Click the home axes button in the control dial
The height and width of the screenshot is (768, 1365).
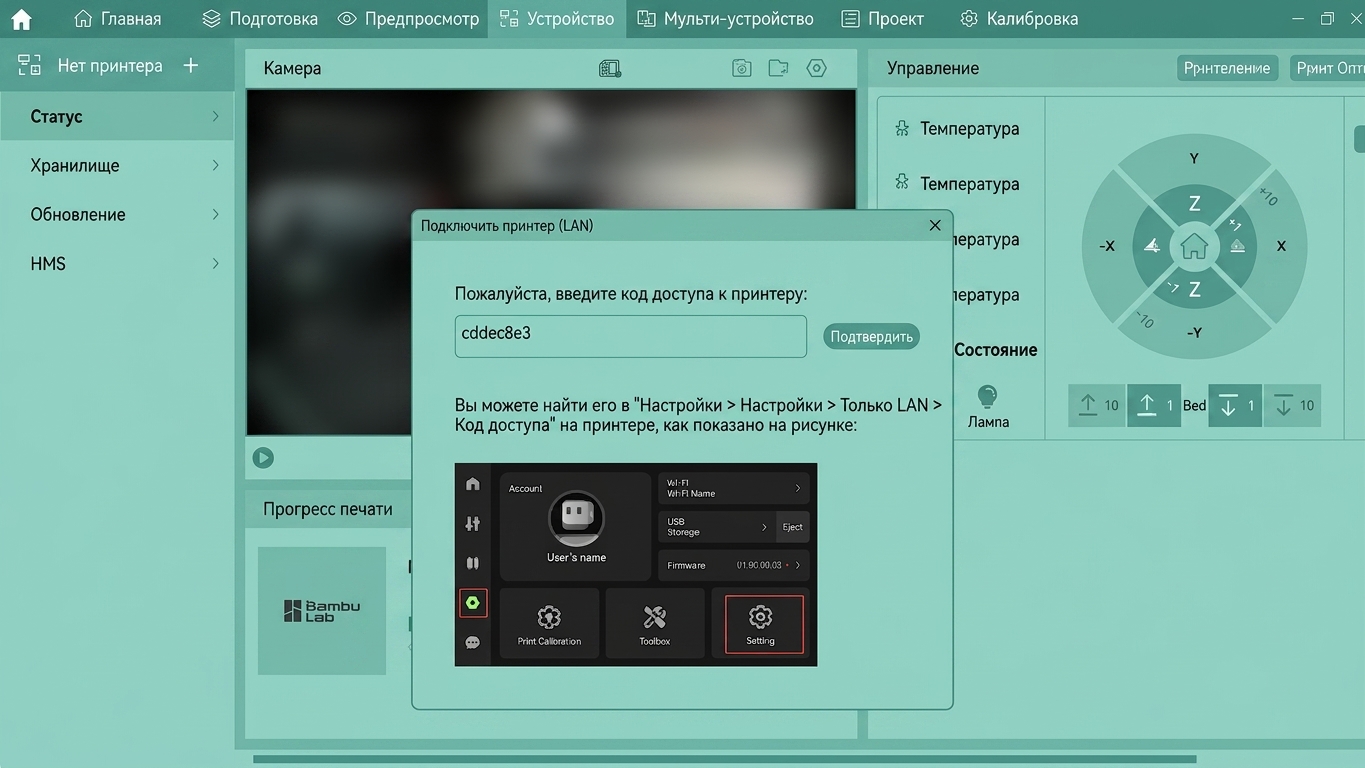tap(1194, 246)
